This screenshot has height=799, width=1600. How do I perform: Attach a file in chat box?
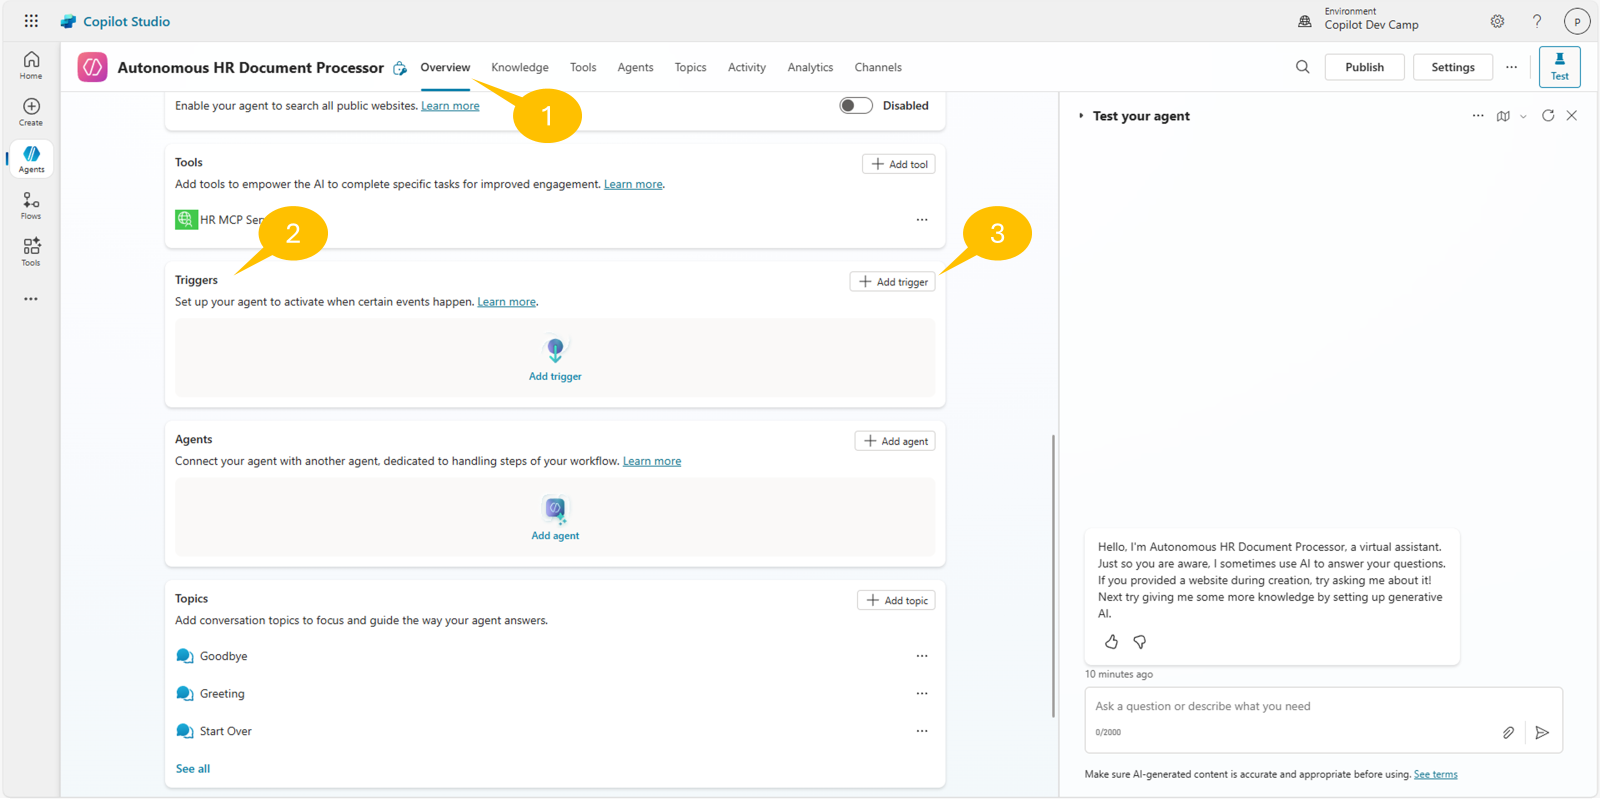tap(1508, 733)
